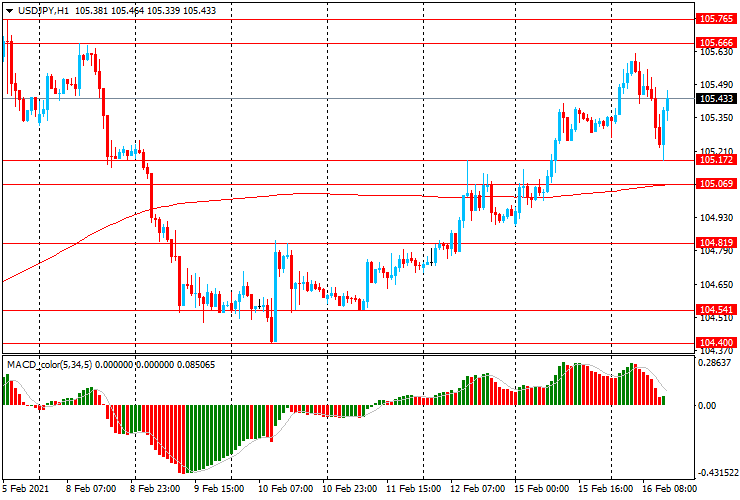
Task: Select the OHLC values 105.381 105.464 105.339 105.433
Action: (x=145, y=10)
